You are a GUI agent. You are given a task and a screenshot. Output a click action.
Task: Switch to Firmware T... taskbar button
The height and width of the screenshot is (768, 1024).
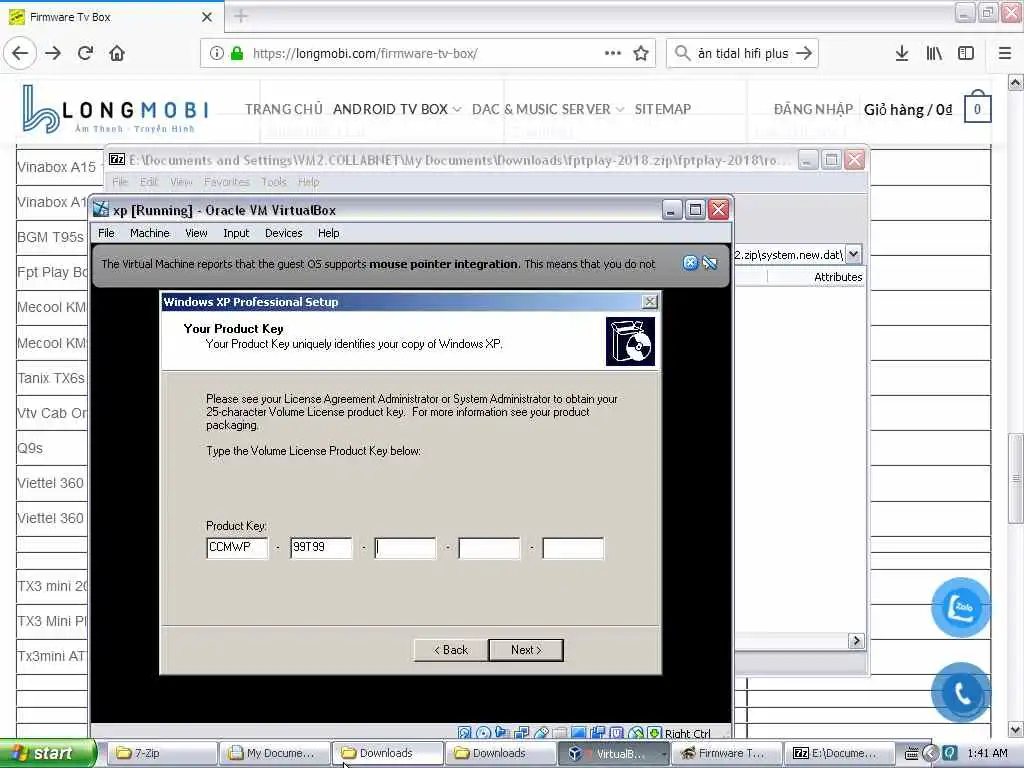(x=726, y=753)
